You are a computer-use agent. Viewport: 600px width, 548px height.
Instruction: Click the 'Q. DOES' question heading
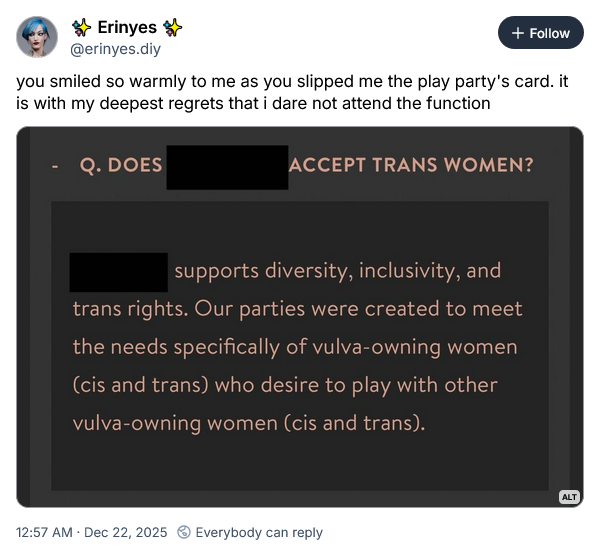120,166
